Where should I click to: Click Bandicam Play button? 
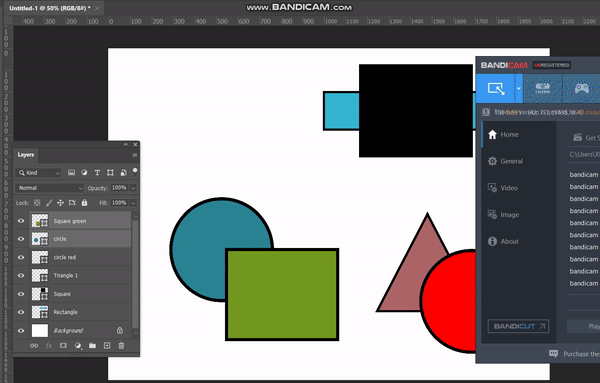pos(584,326)
